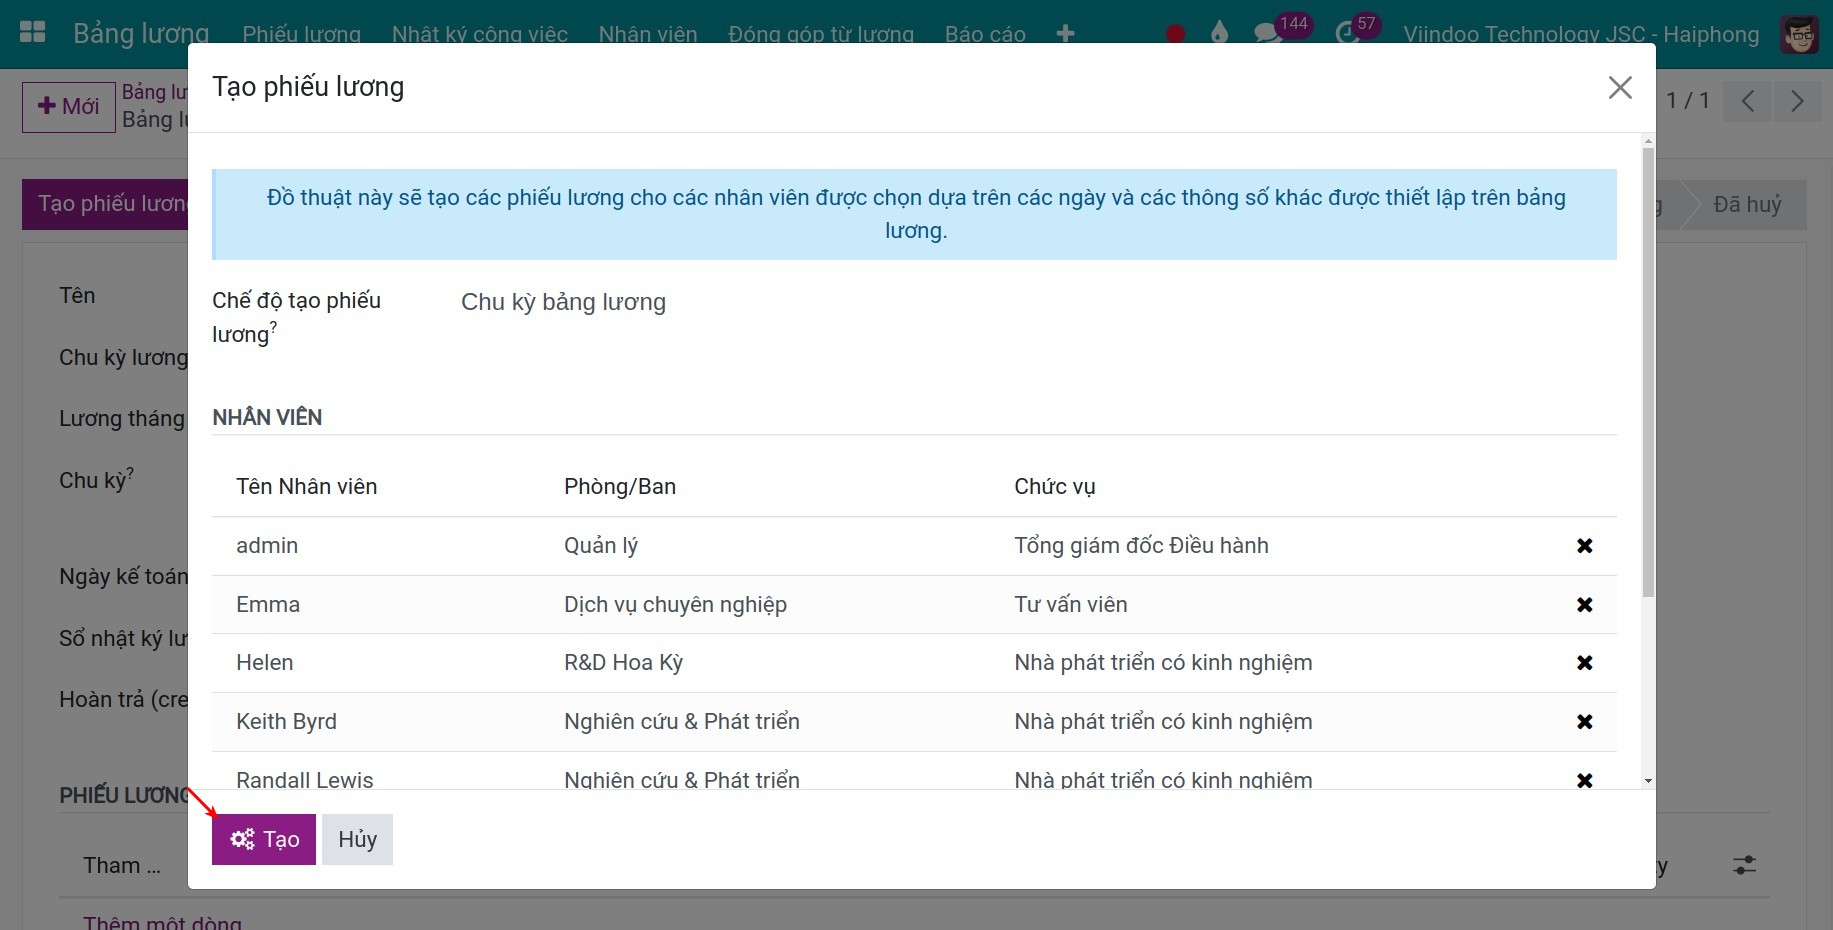Sort by Tên Nhân viên column
The width and height of the screenshot is (1833, 930).
(307, 486)
